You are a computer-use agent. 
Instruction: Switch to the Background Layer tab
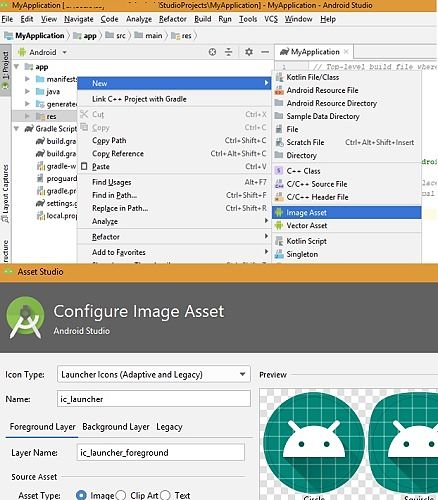tap(116, 427)
